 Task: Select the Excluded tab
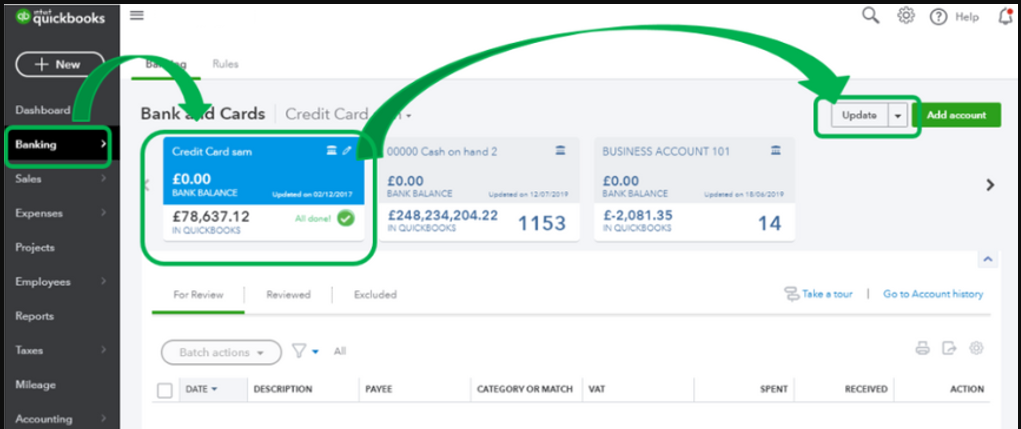tap(375, 294)
